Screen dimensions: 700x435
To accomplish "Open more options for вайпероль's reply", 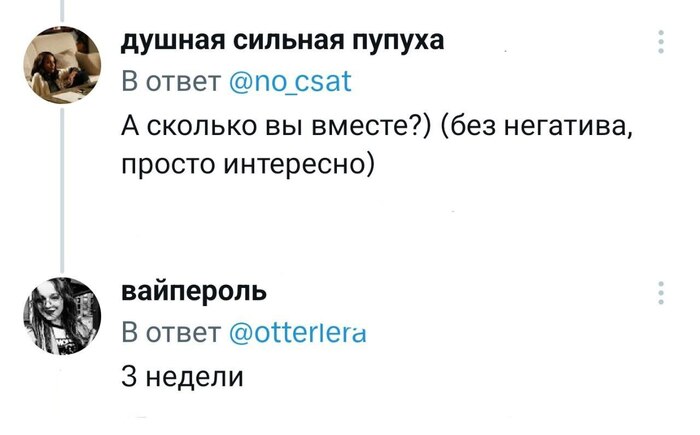I will click(x=661, y=293).
